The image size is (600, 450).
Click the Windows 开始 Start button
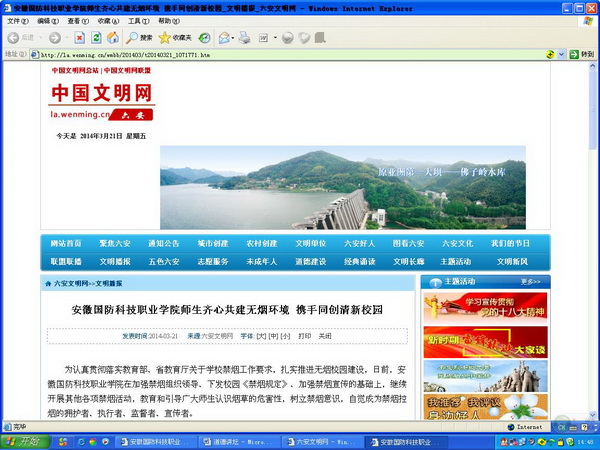(22, 441)
